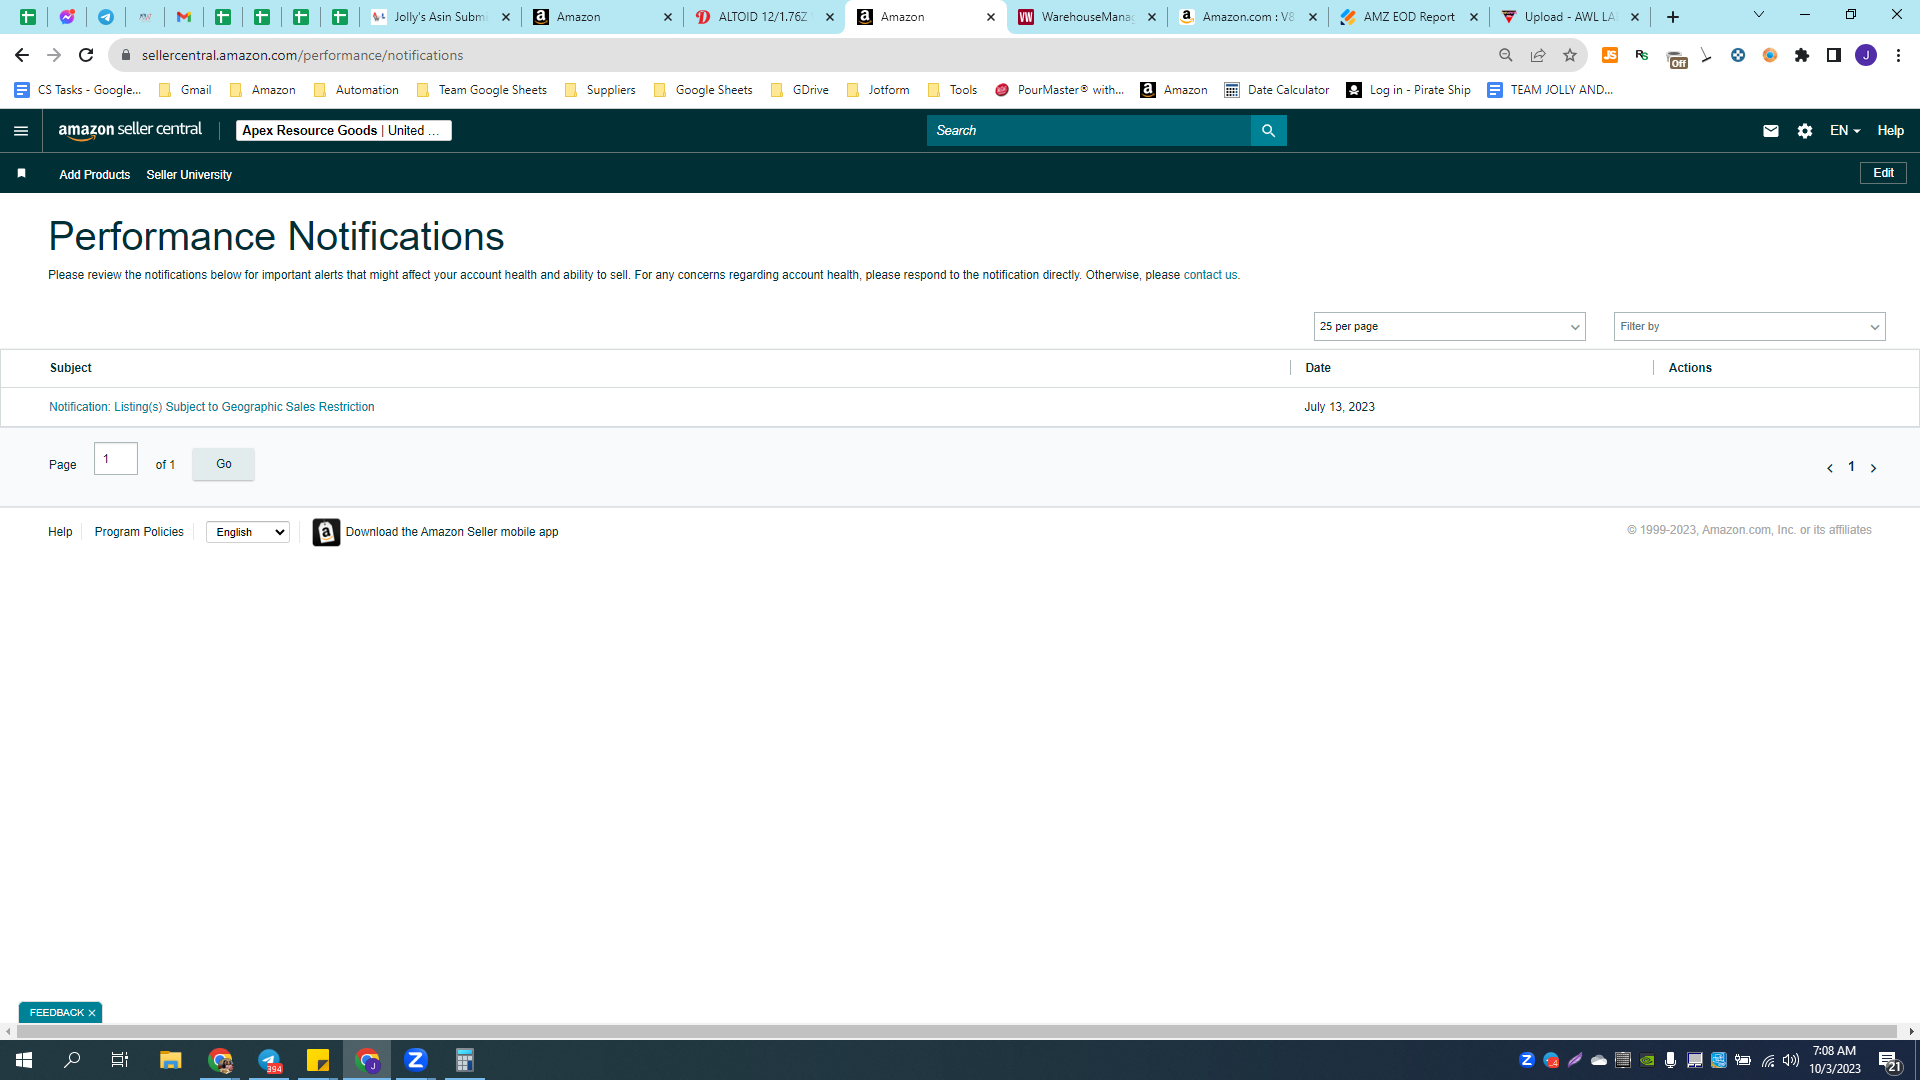Open the Geographic Sales Restriction notification
Screen dimensions: 1920x1080
(212, 407)
